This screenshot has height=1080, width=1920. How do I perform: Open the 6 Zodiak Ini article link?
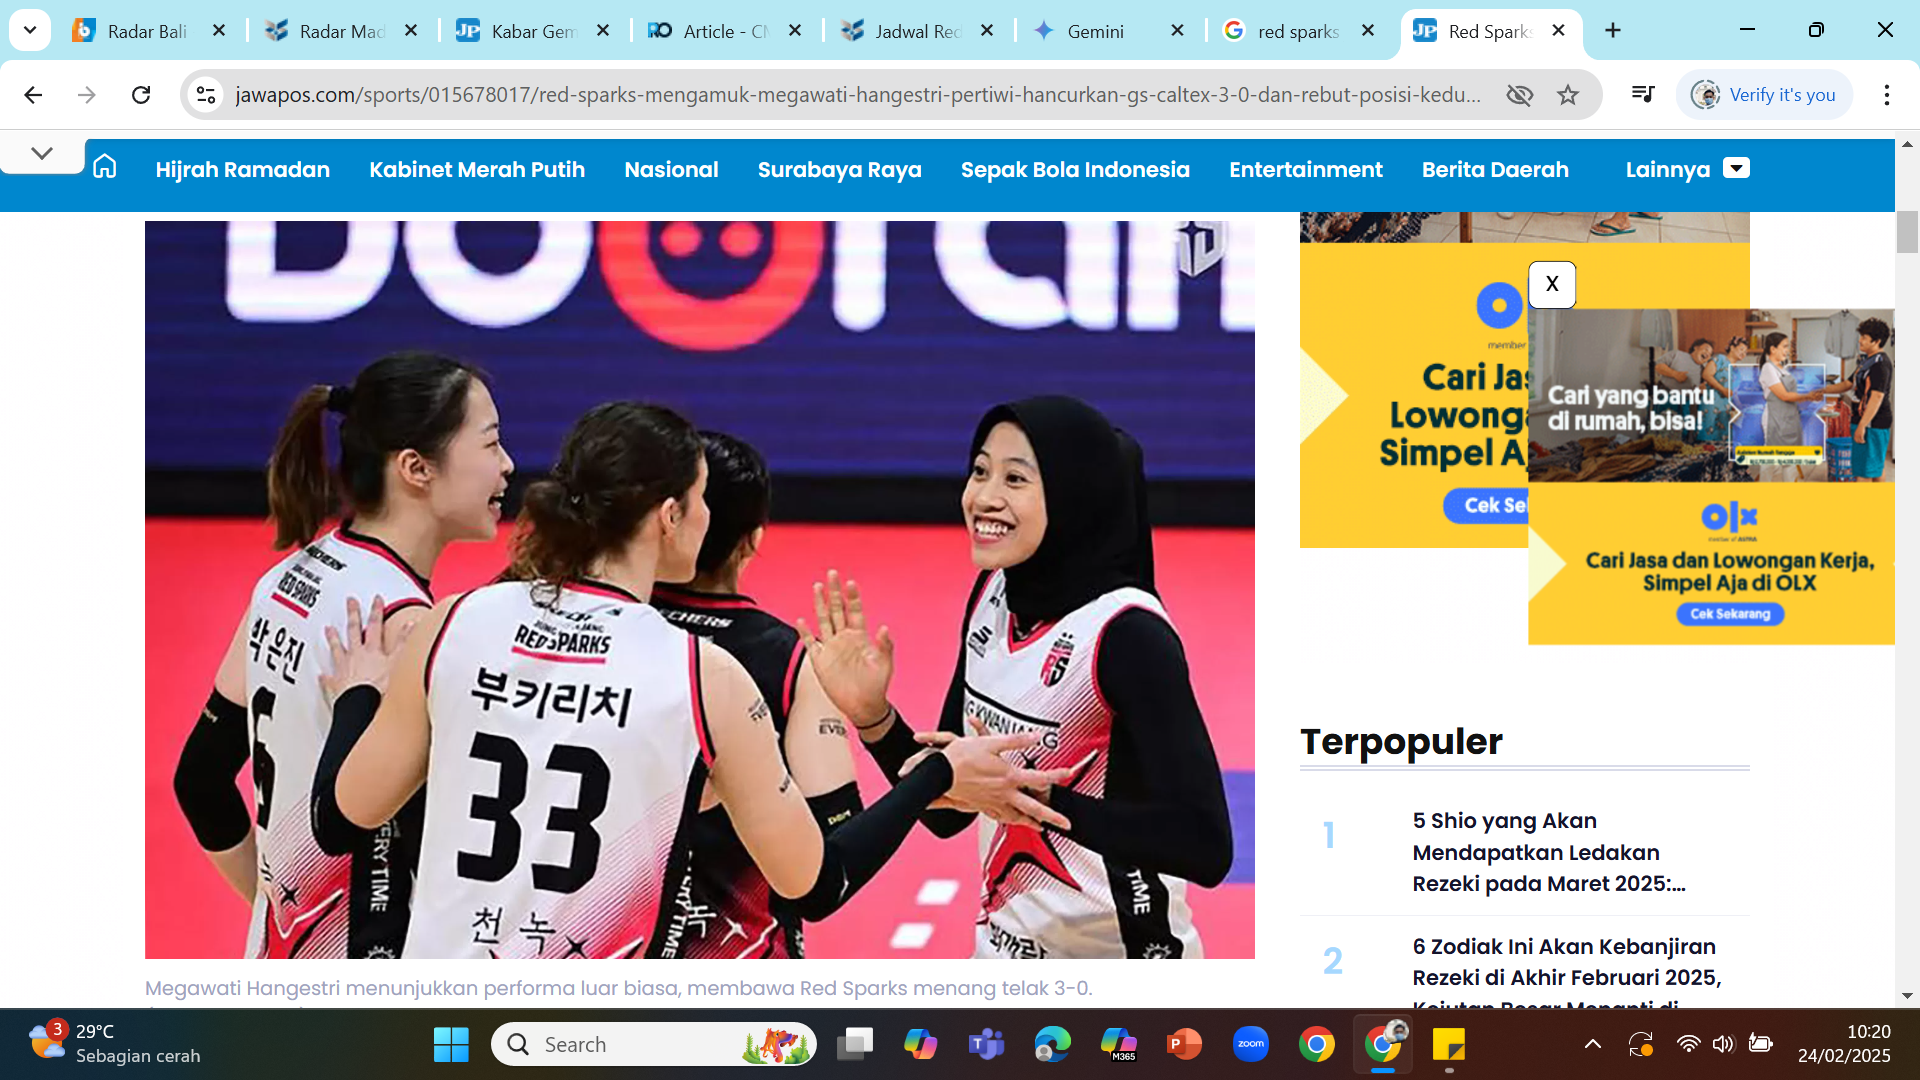[x=1567, y=975]
